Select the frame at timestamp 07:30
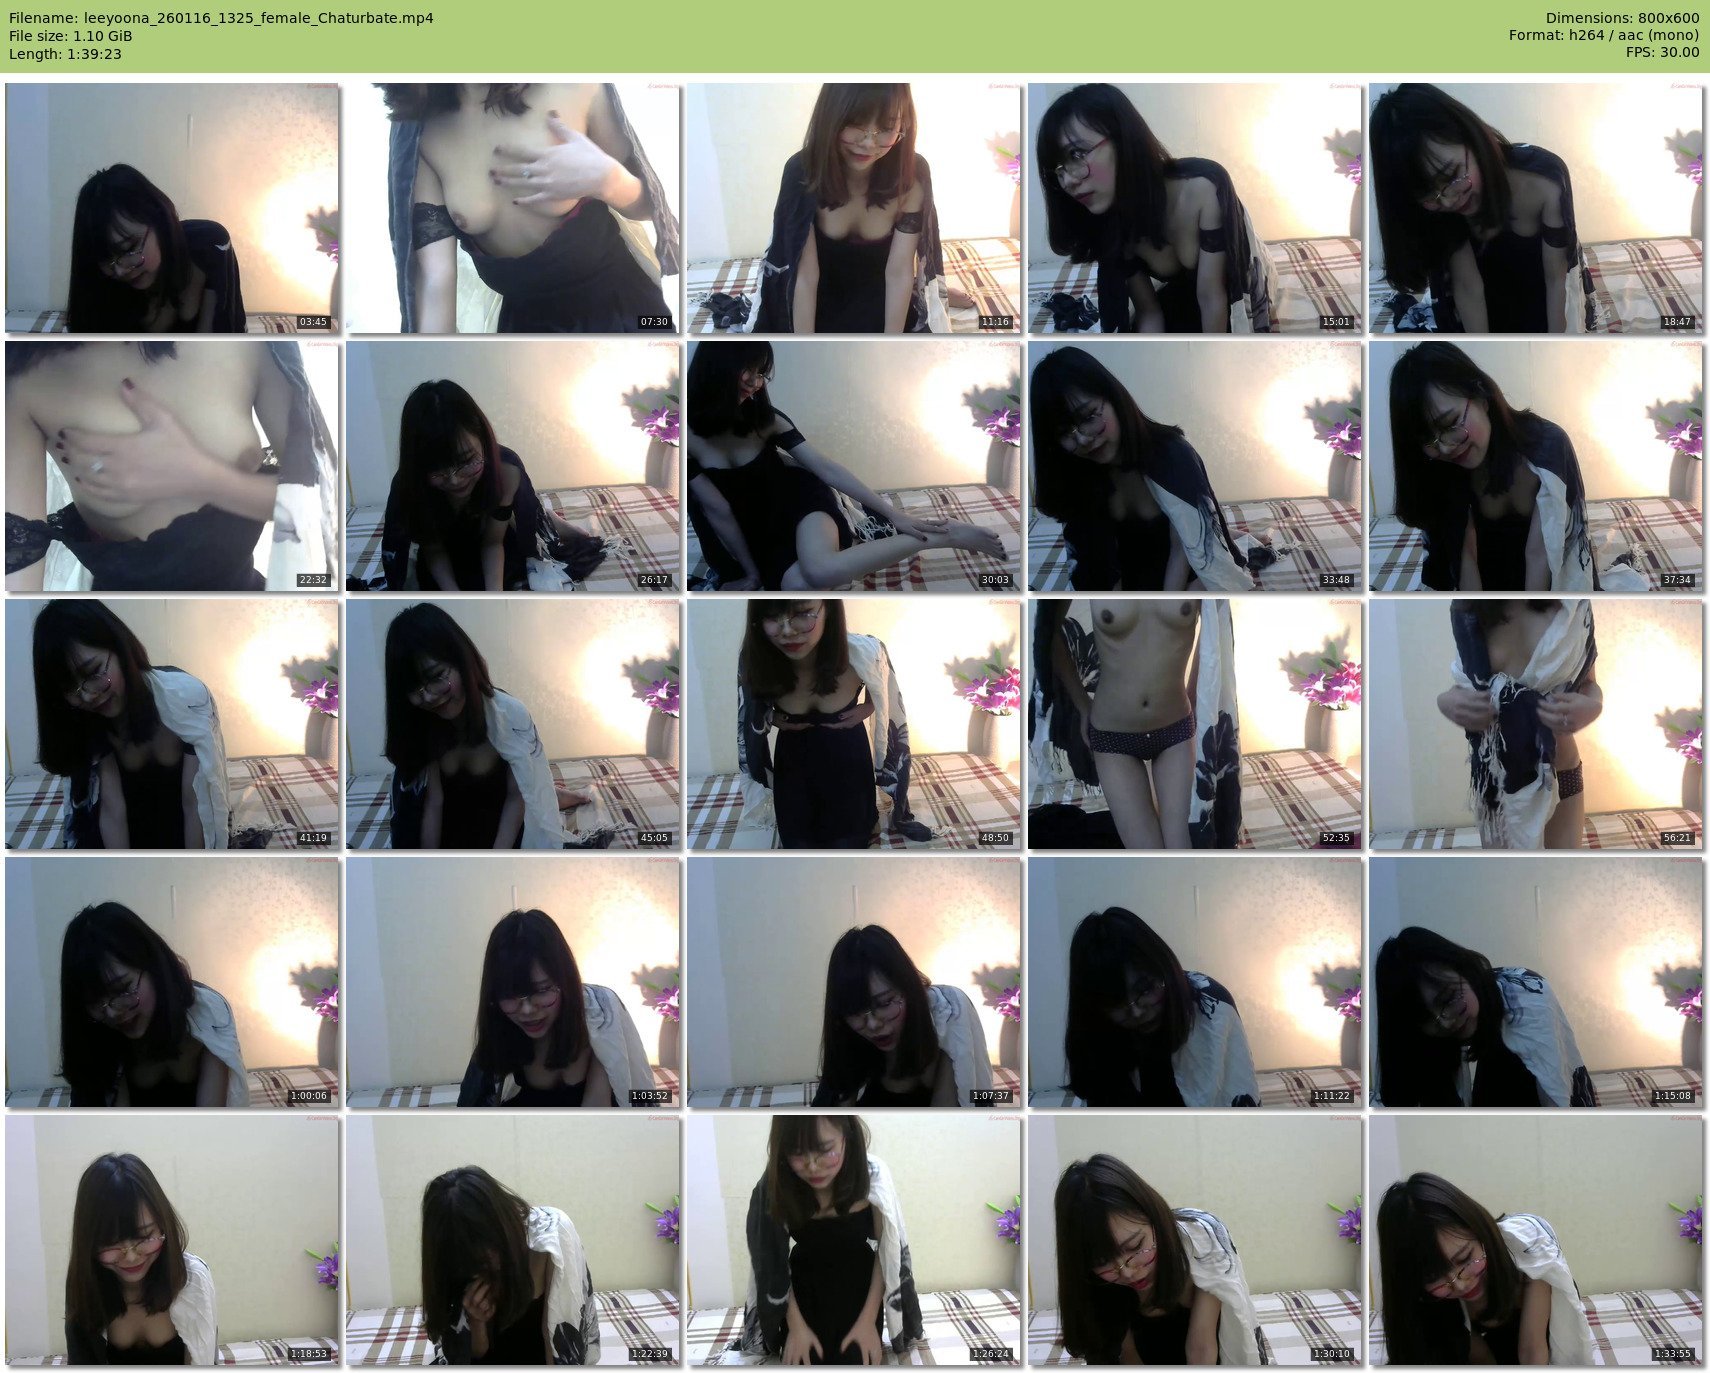The width and height of the screenshot is (1710, 1373). (513, 208)
